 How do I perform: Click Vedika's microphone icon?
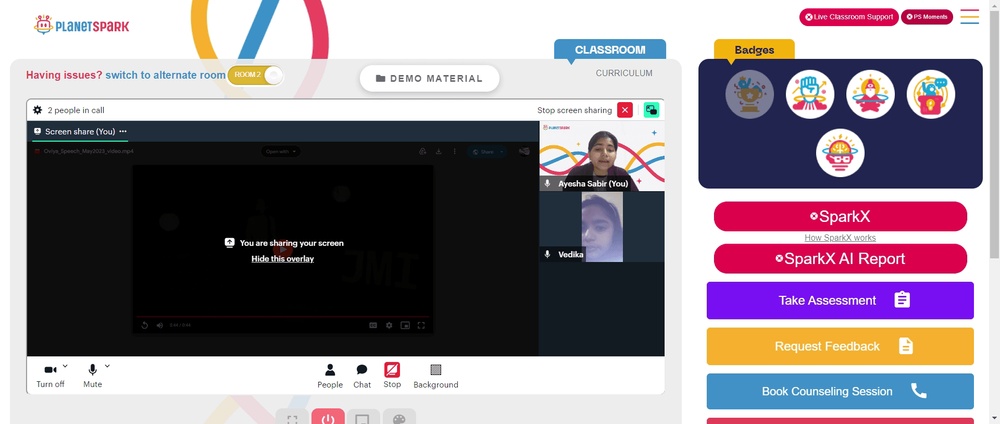(x=547, y=254)
